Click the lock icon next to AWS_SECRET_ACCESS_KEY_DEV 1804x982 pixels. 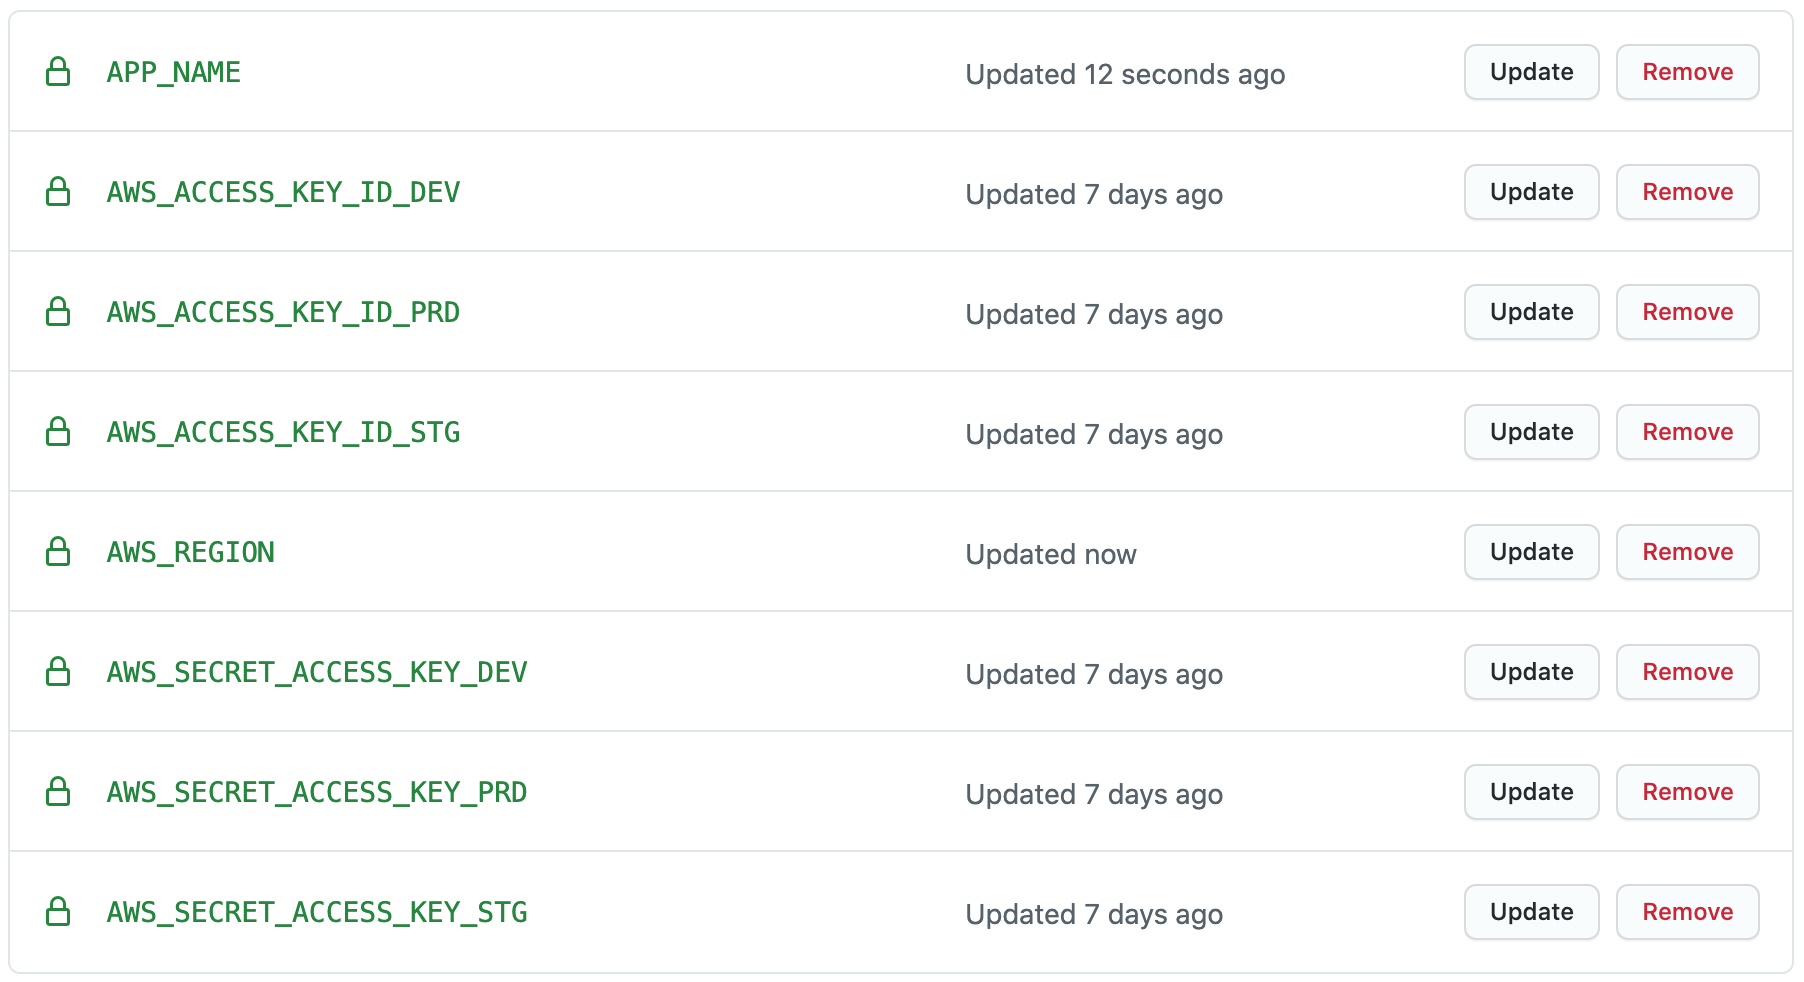(x=58, y=672)
